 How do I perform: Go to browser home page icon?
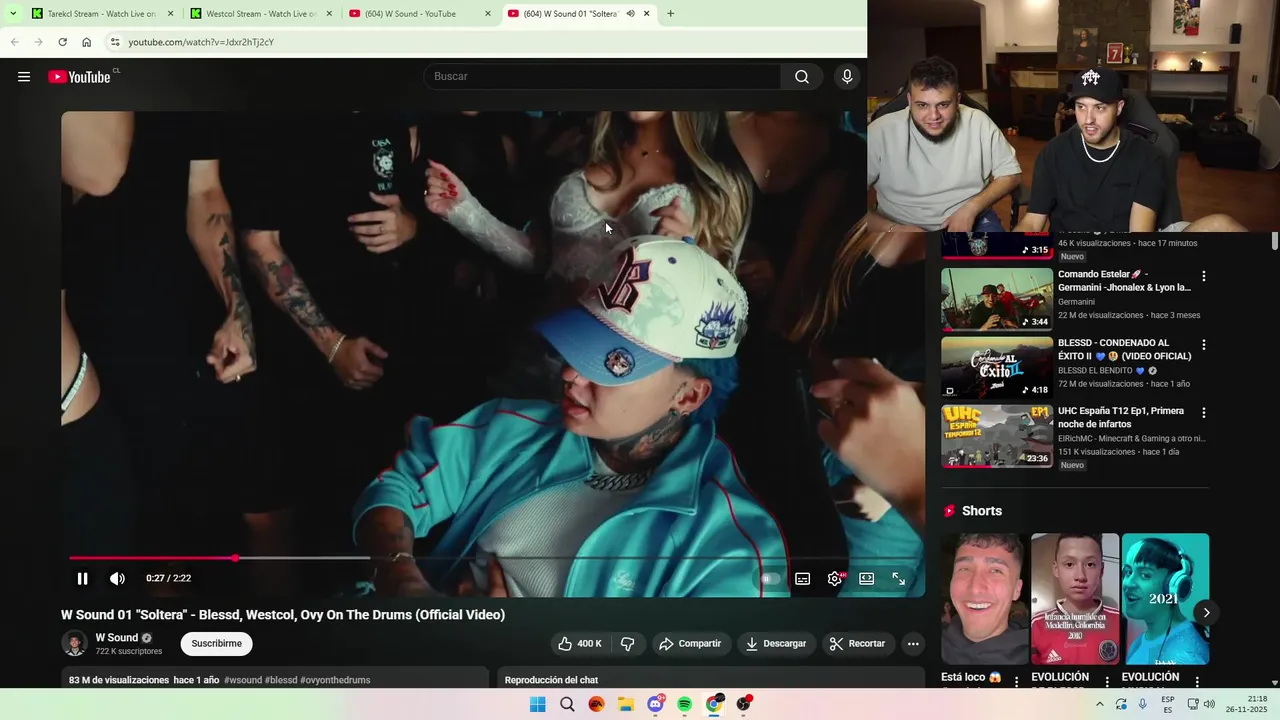[87, 42]
